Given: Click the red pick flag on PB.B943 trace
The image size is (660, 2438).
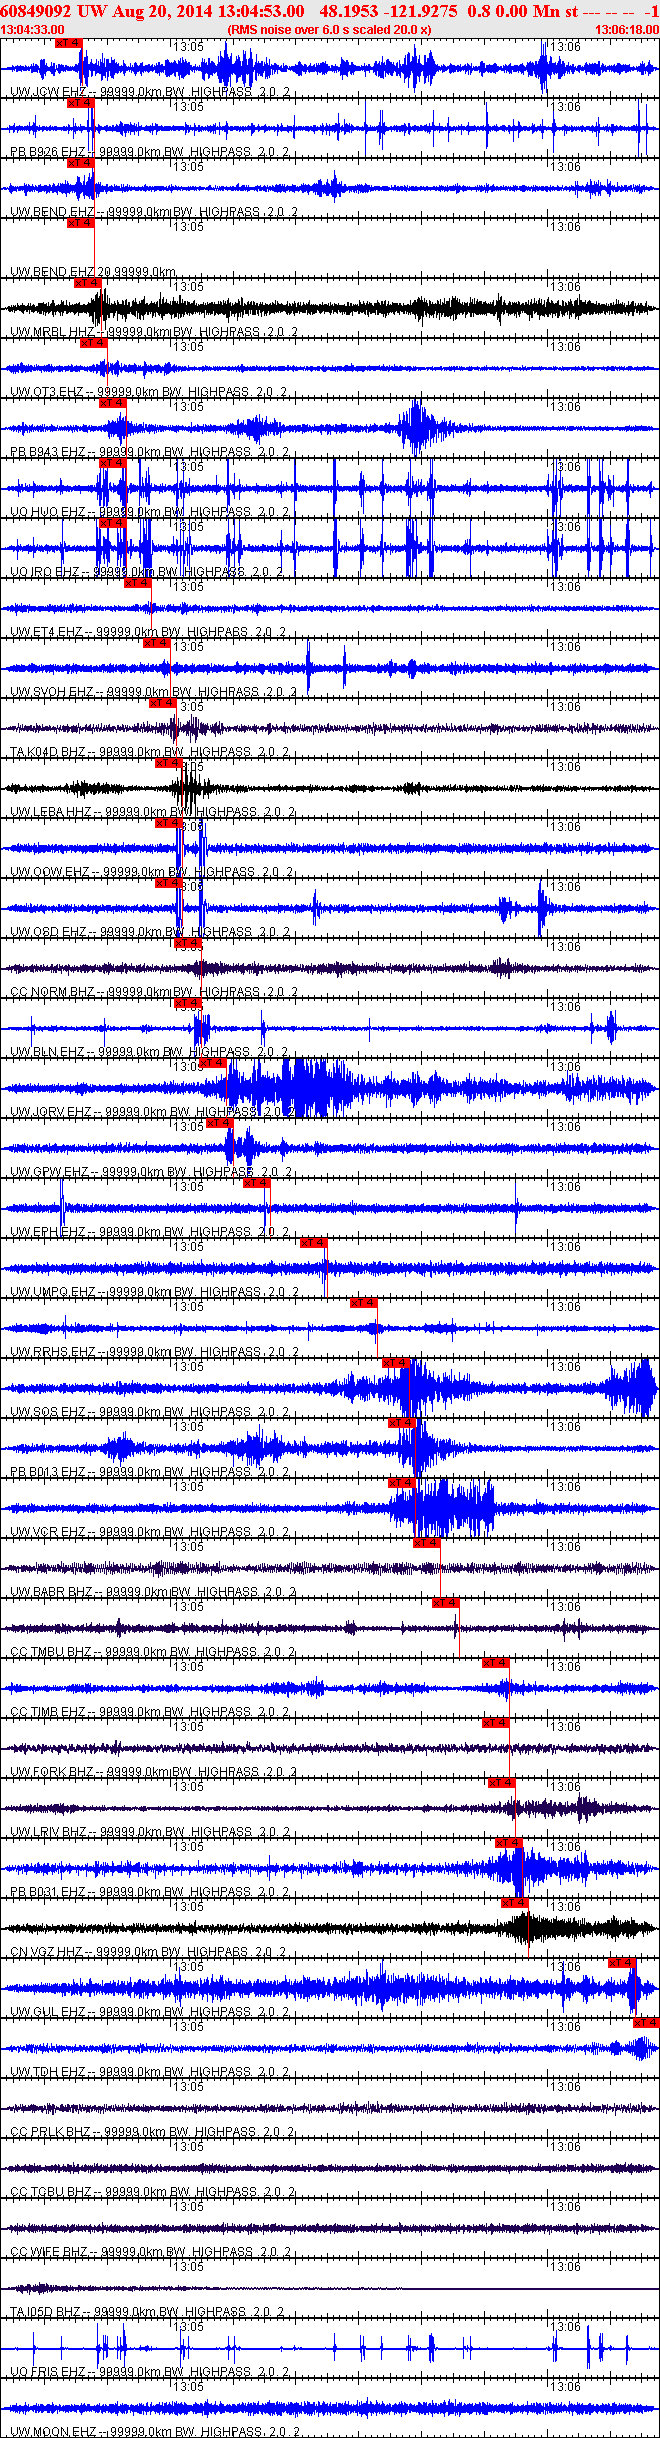Looking at the screenshot, I should click(x=112, y=403).
